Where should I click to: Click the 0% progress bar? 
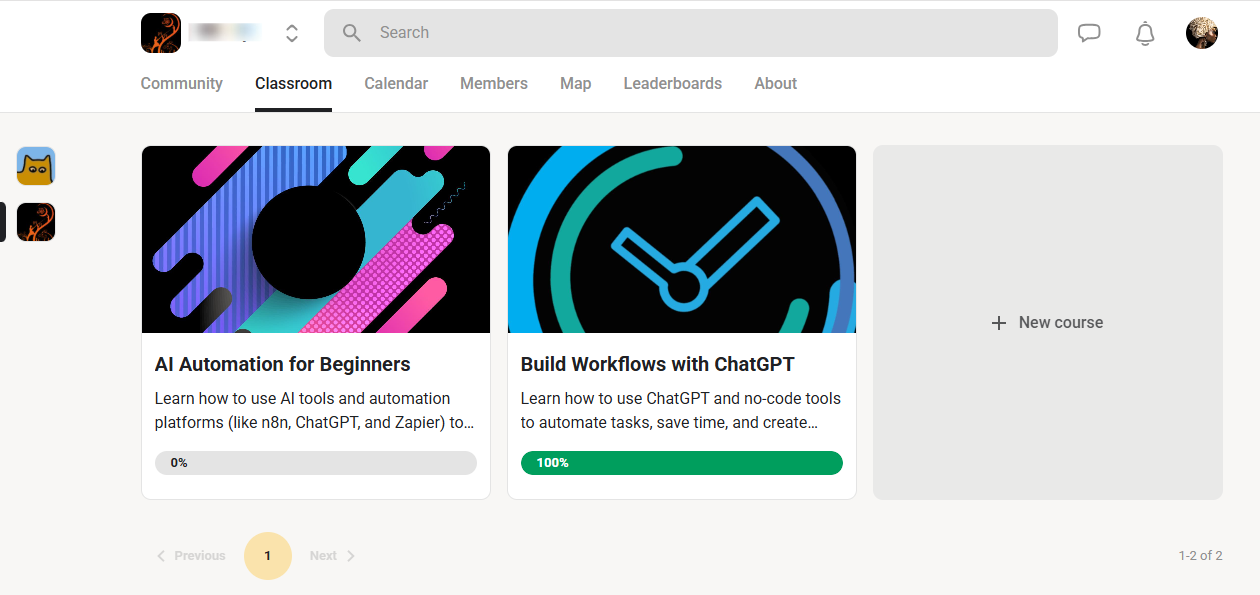pos(316,463)
